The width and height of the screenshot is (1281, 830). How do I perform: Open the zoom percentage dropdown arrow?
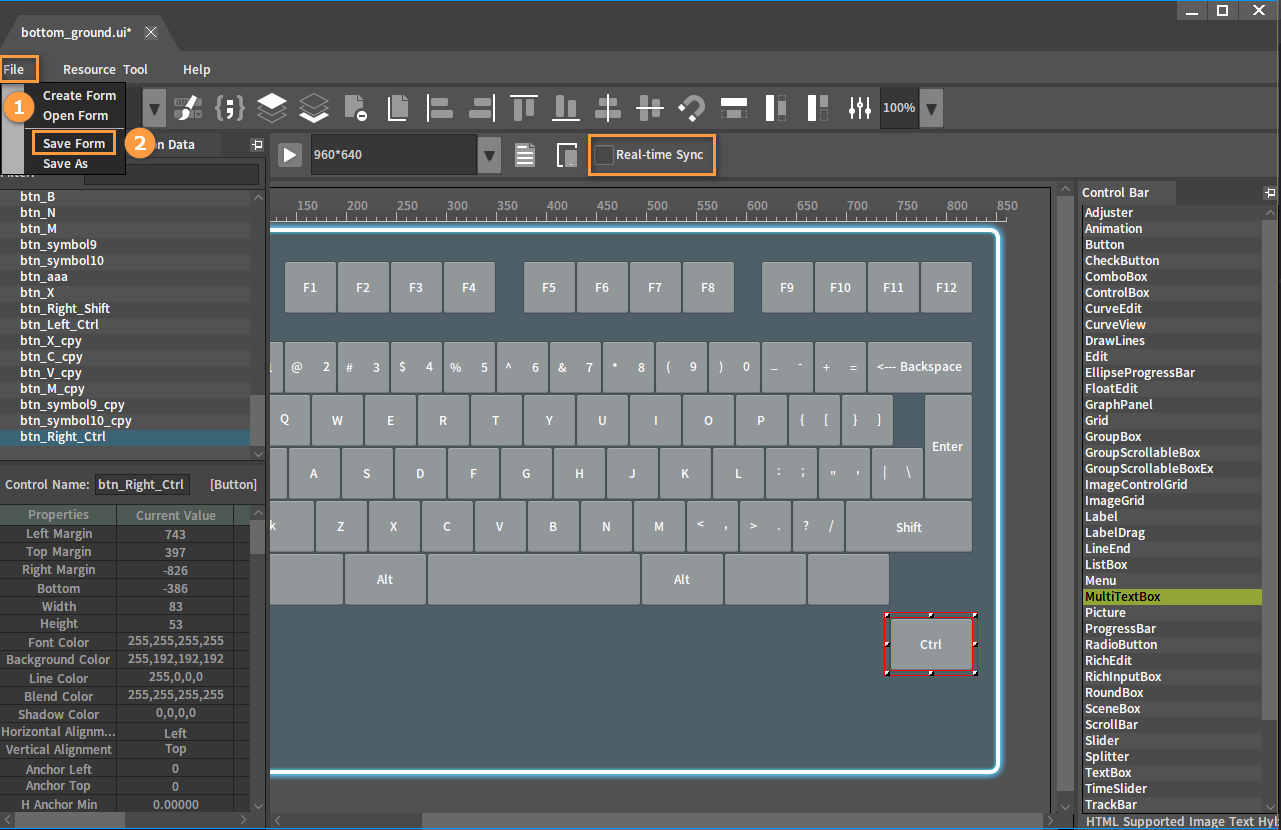point(931,107)
